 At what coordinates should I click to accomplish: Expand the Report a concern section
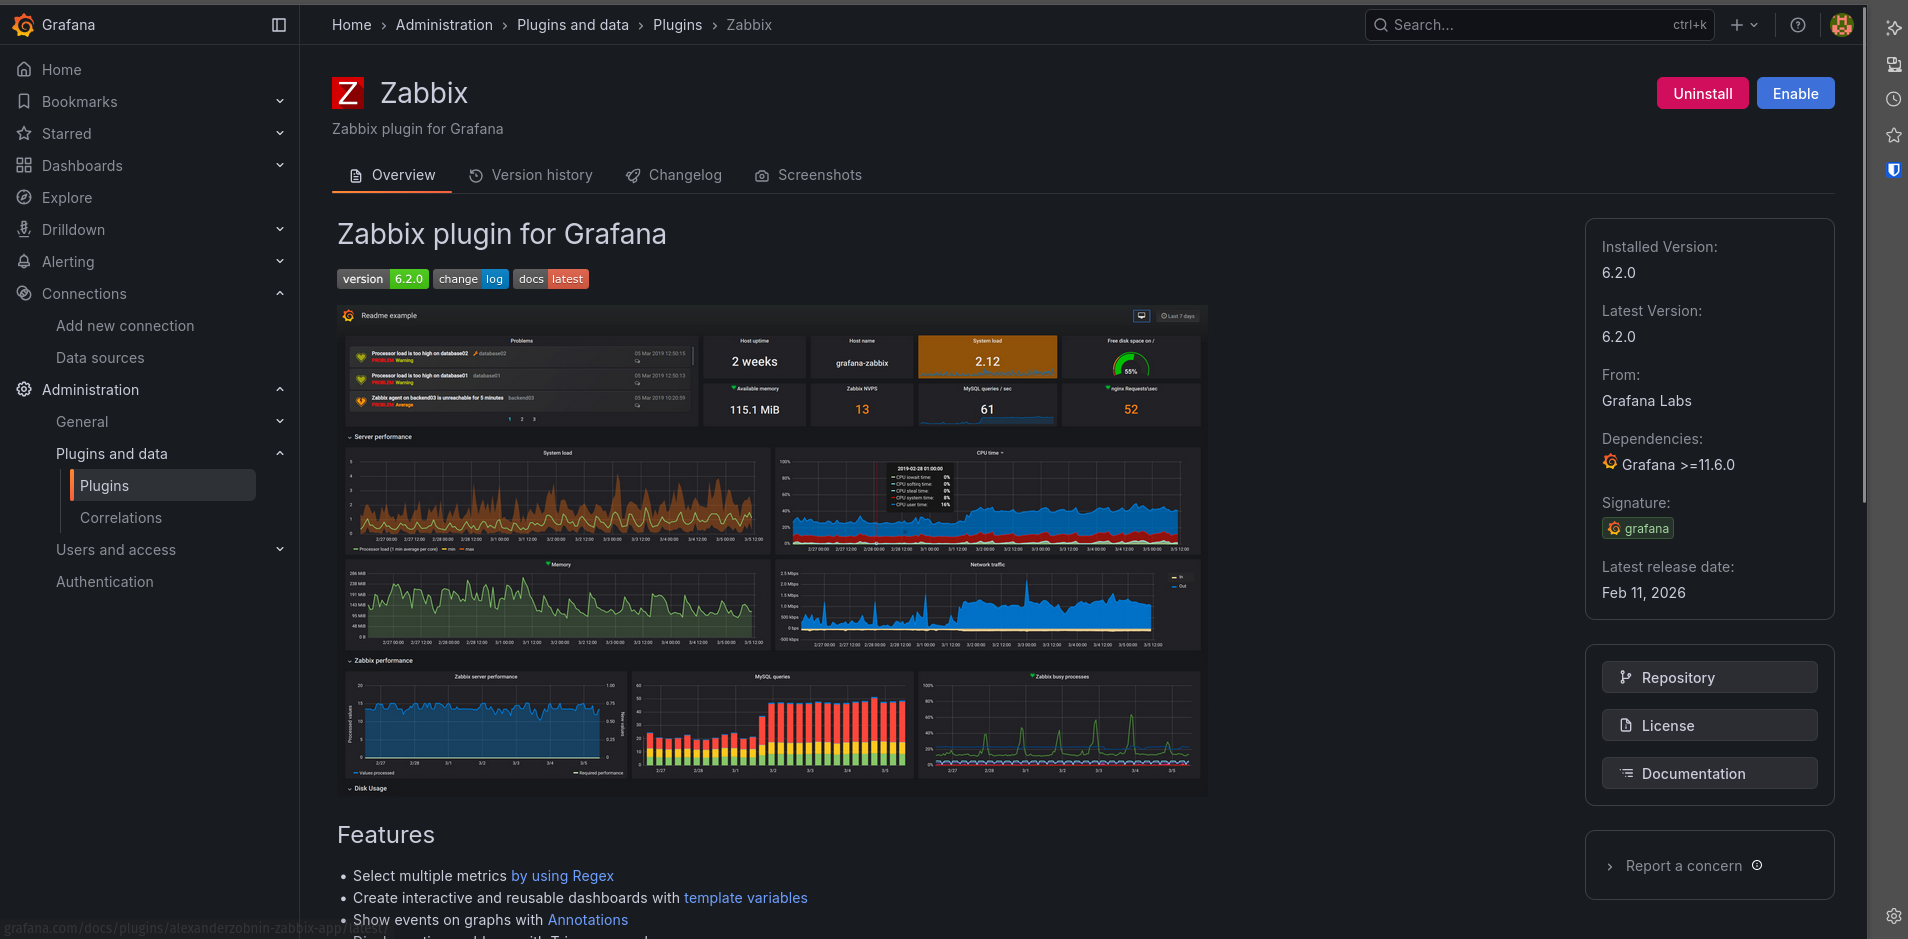click(x=1683, y=866)
